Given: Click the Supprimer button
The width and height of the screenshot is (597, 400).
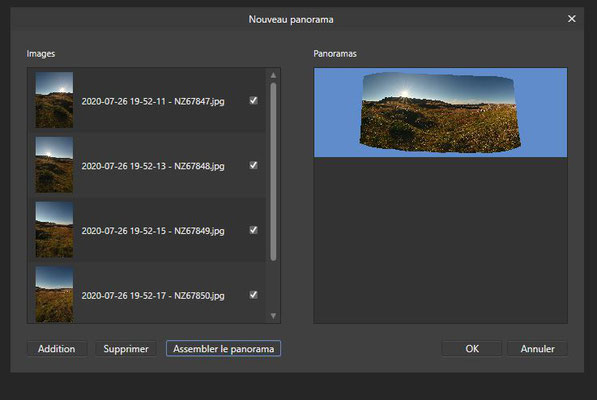Looking at the screenshot, I should pos(126,349).
